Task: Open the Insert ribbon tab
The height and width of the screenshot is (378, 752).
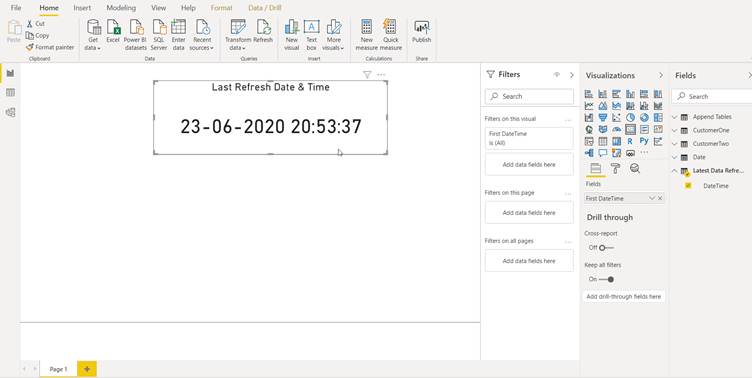Action: pyautogui.click(x=82, y=8)
